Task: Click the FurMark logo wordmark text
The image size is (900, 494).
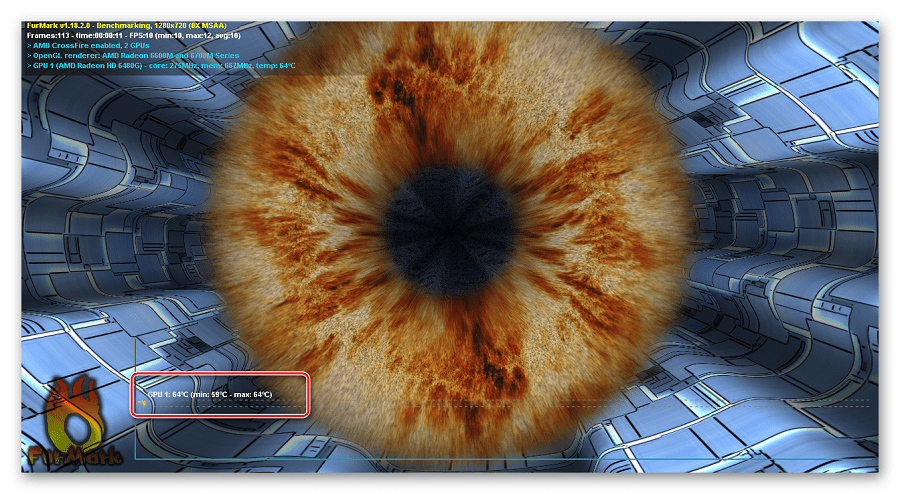Action: click(x=77, y=457)
